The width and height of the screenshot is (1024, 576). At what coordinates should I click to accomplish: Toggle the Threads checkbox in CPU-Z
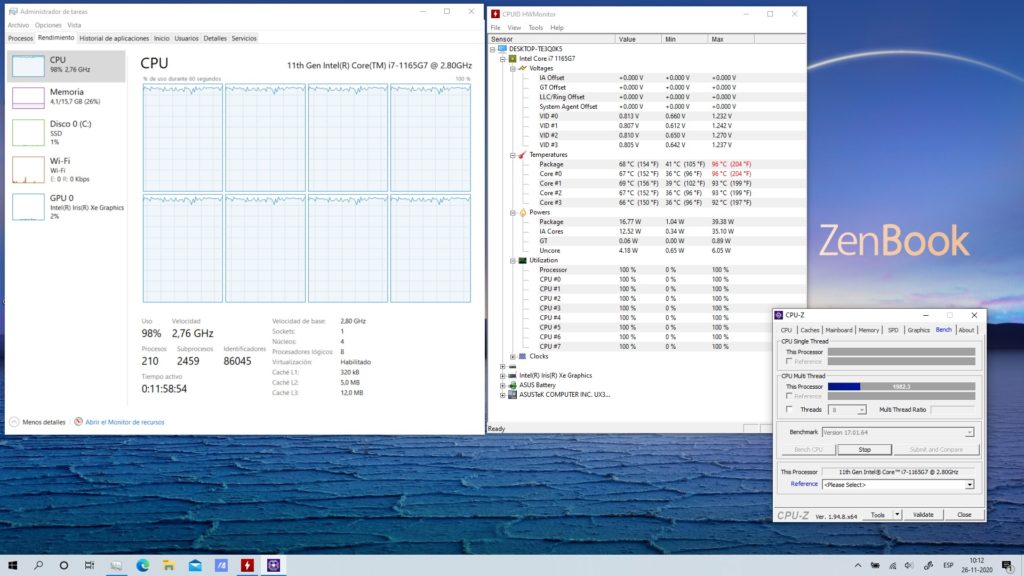(x=790, y=409)
